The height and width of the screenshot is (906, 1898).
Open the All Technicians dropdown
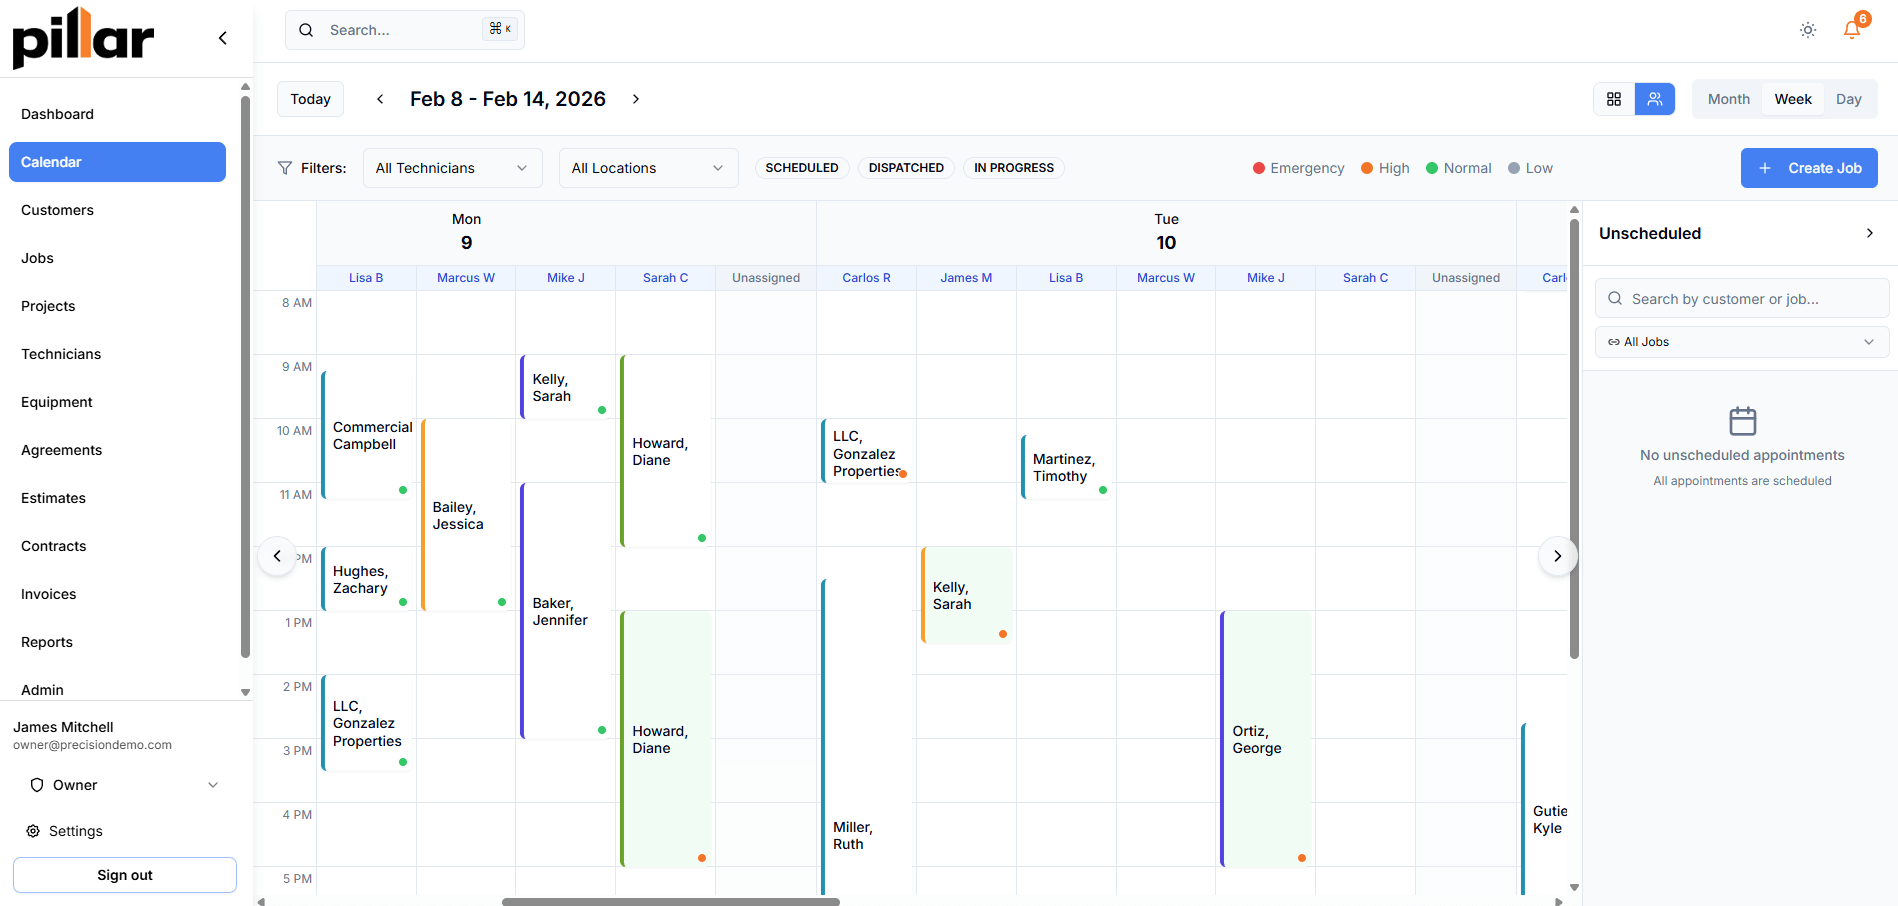coord(452,168)
